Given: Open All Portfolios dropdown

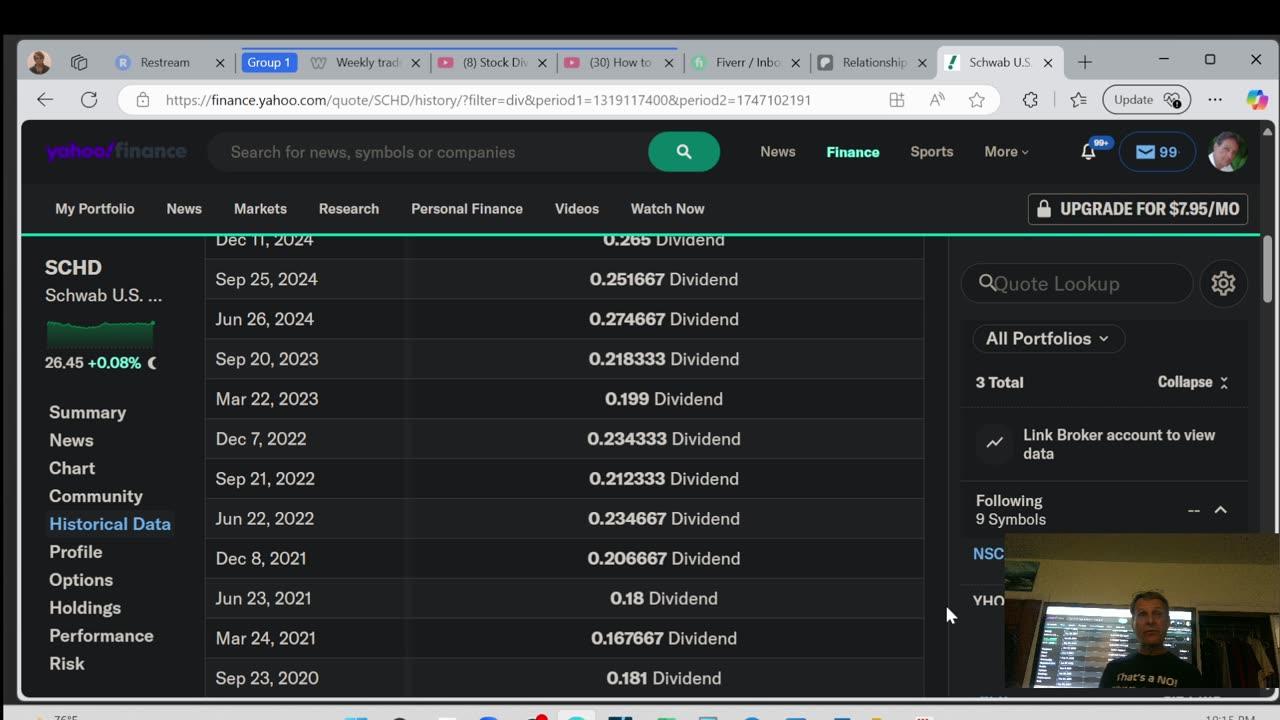Looking at the screenshot, I should pyautogui.click(x=1048, y=339).
